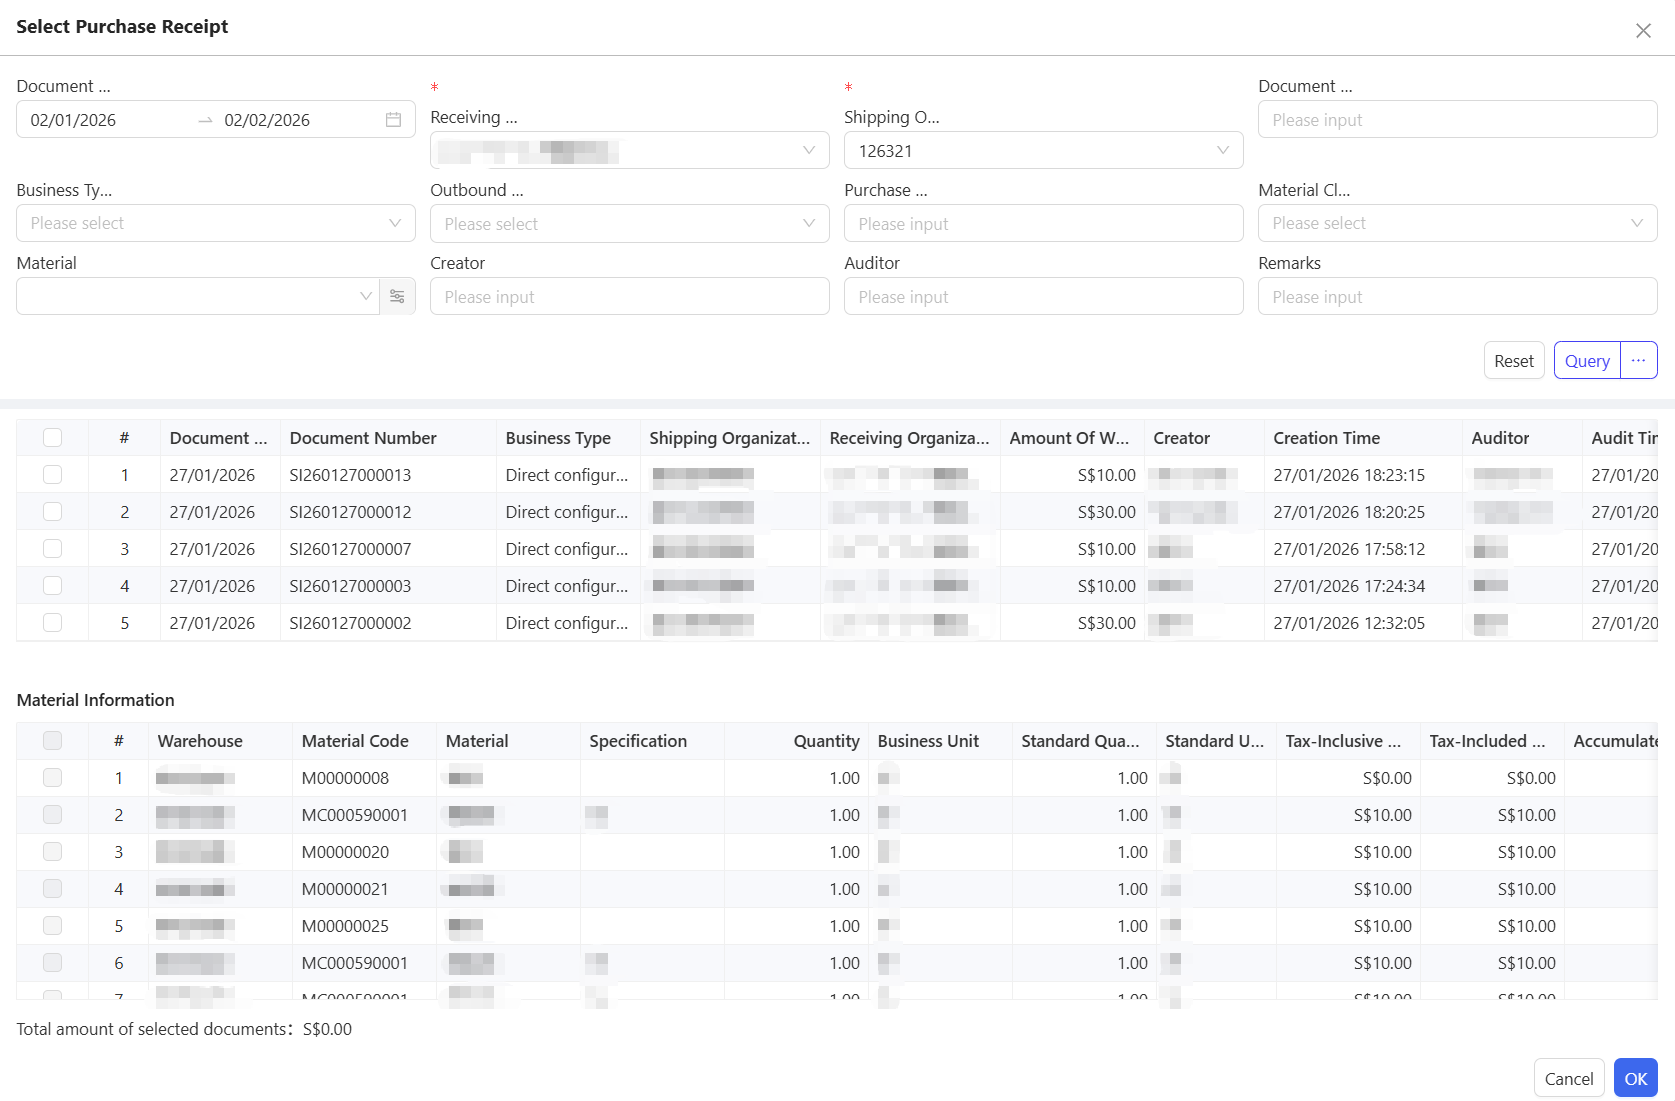Screen dimensions: 1675x1101
Task: Close the Select Purchase Receipt dialog
Action: [1643, 31]
